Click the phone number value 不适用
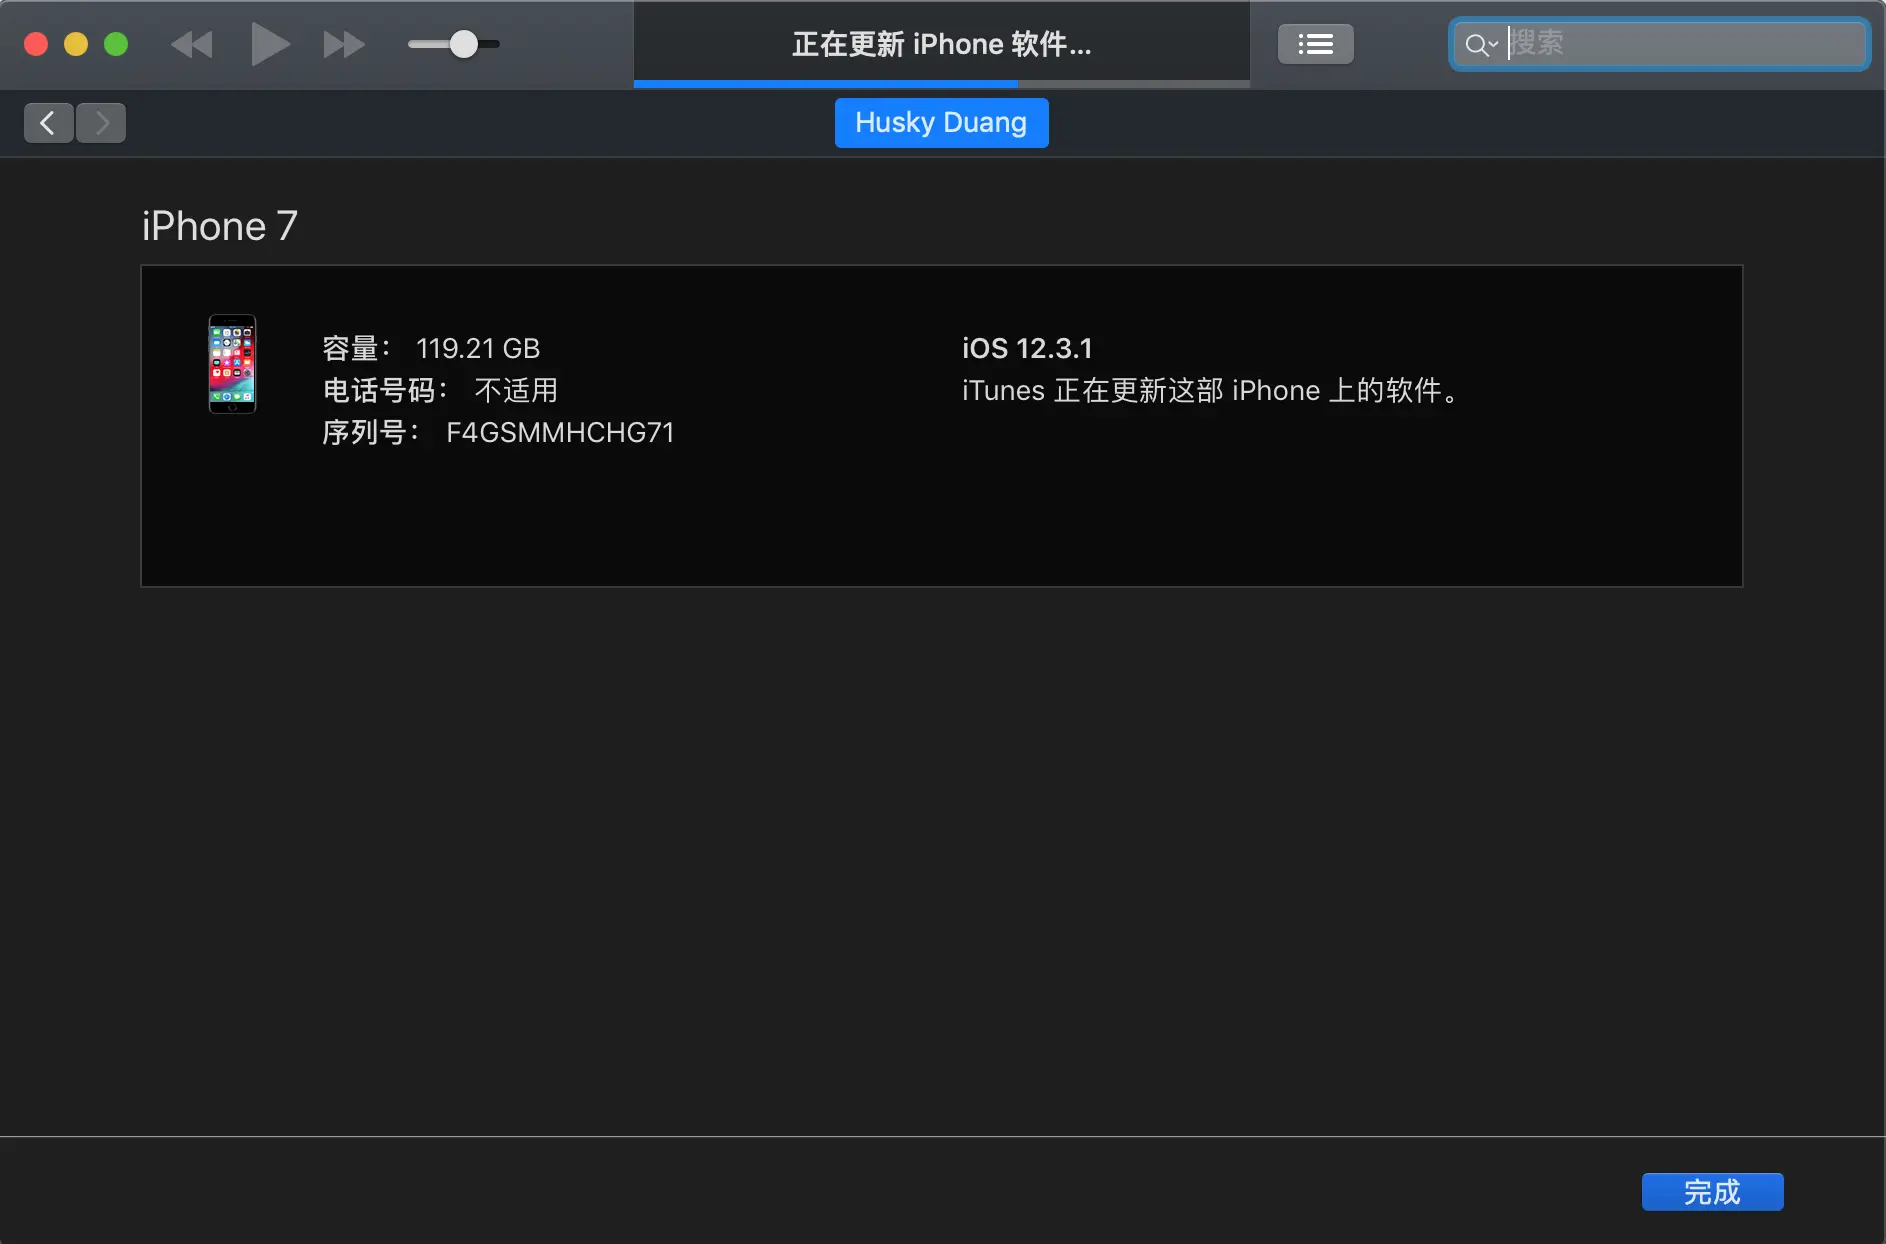 516,390
